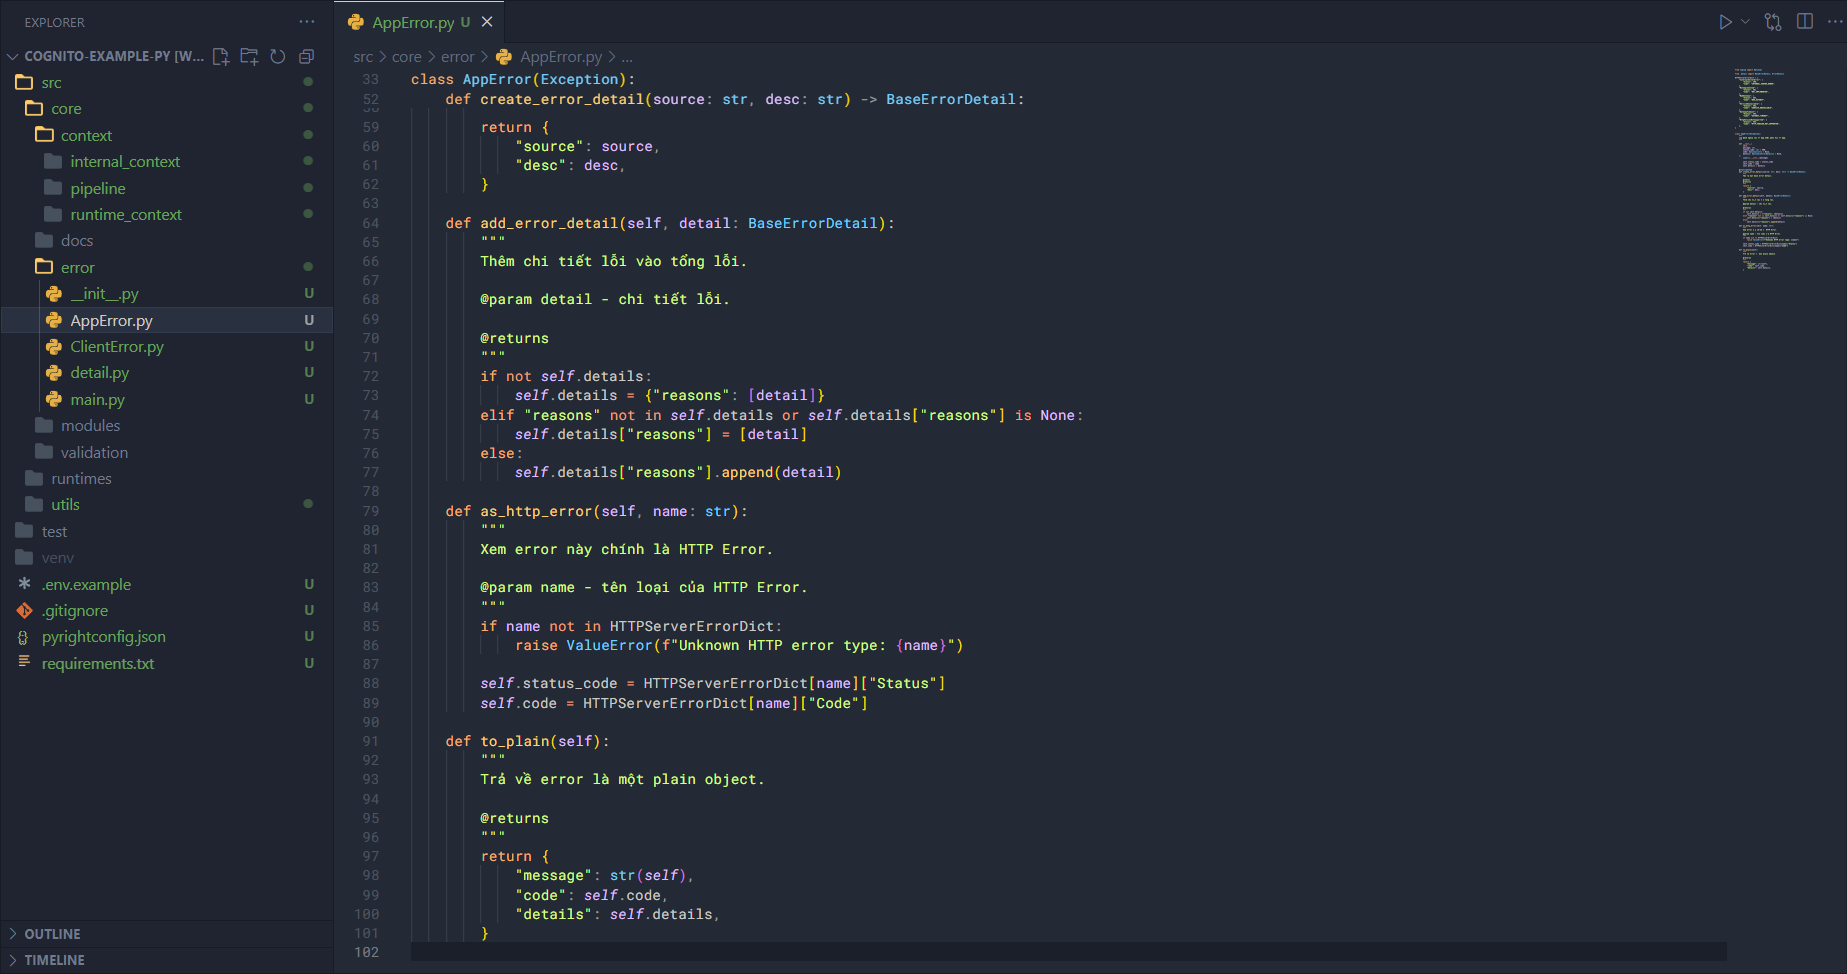Select the AppError.py editor tab
Viewport: 1847px width, 974px height.
pos(412,22)
